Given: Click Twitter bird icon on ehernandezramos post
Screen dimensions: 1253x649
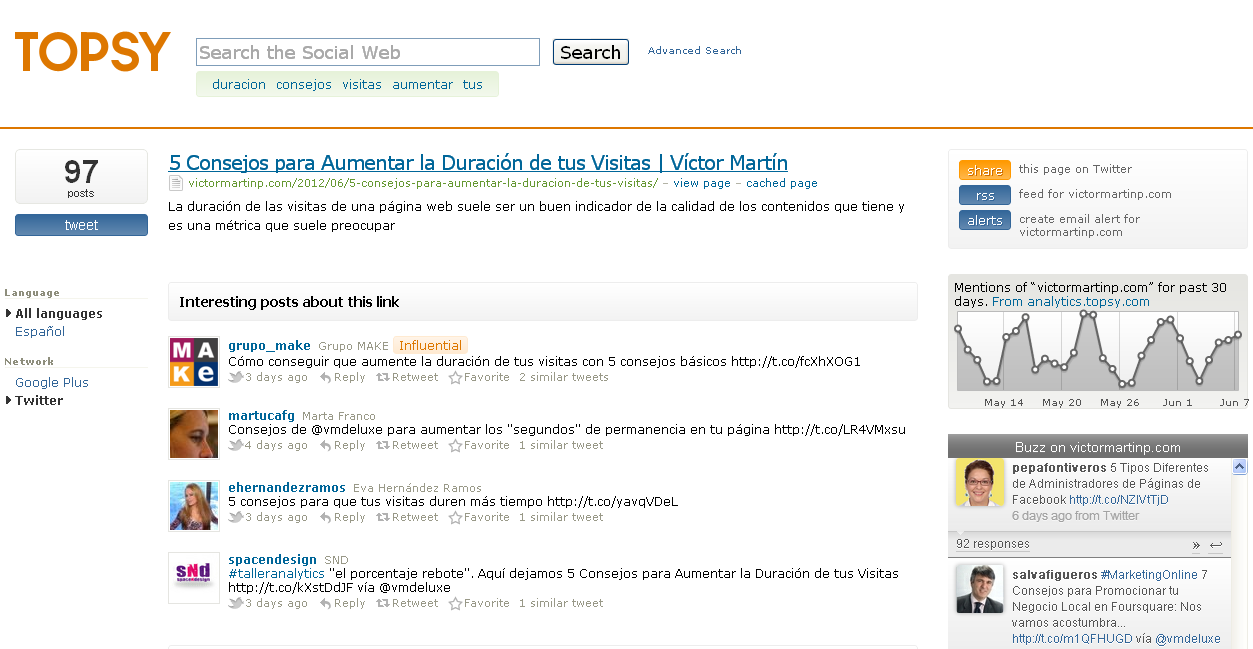Looking at the screenshot, I should (236, 518).
